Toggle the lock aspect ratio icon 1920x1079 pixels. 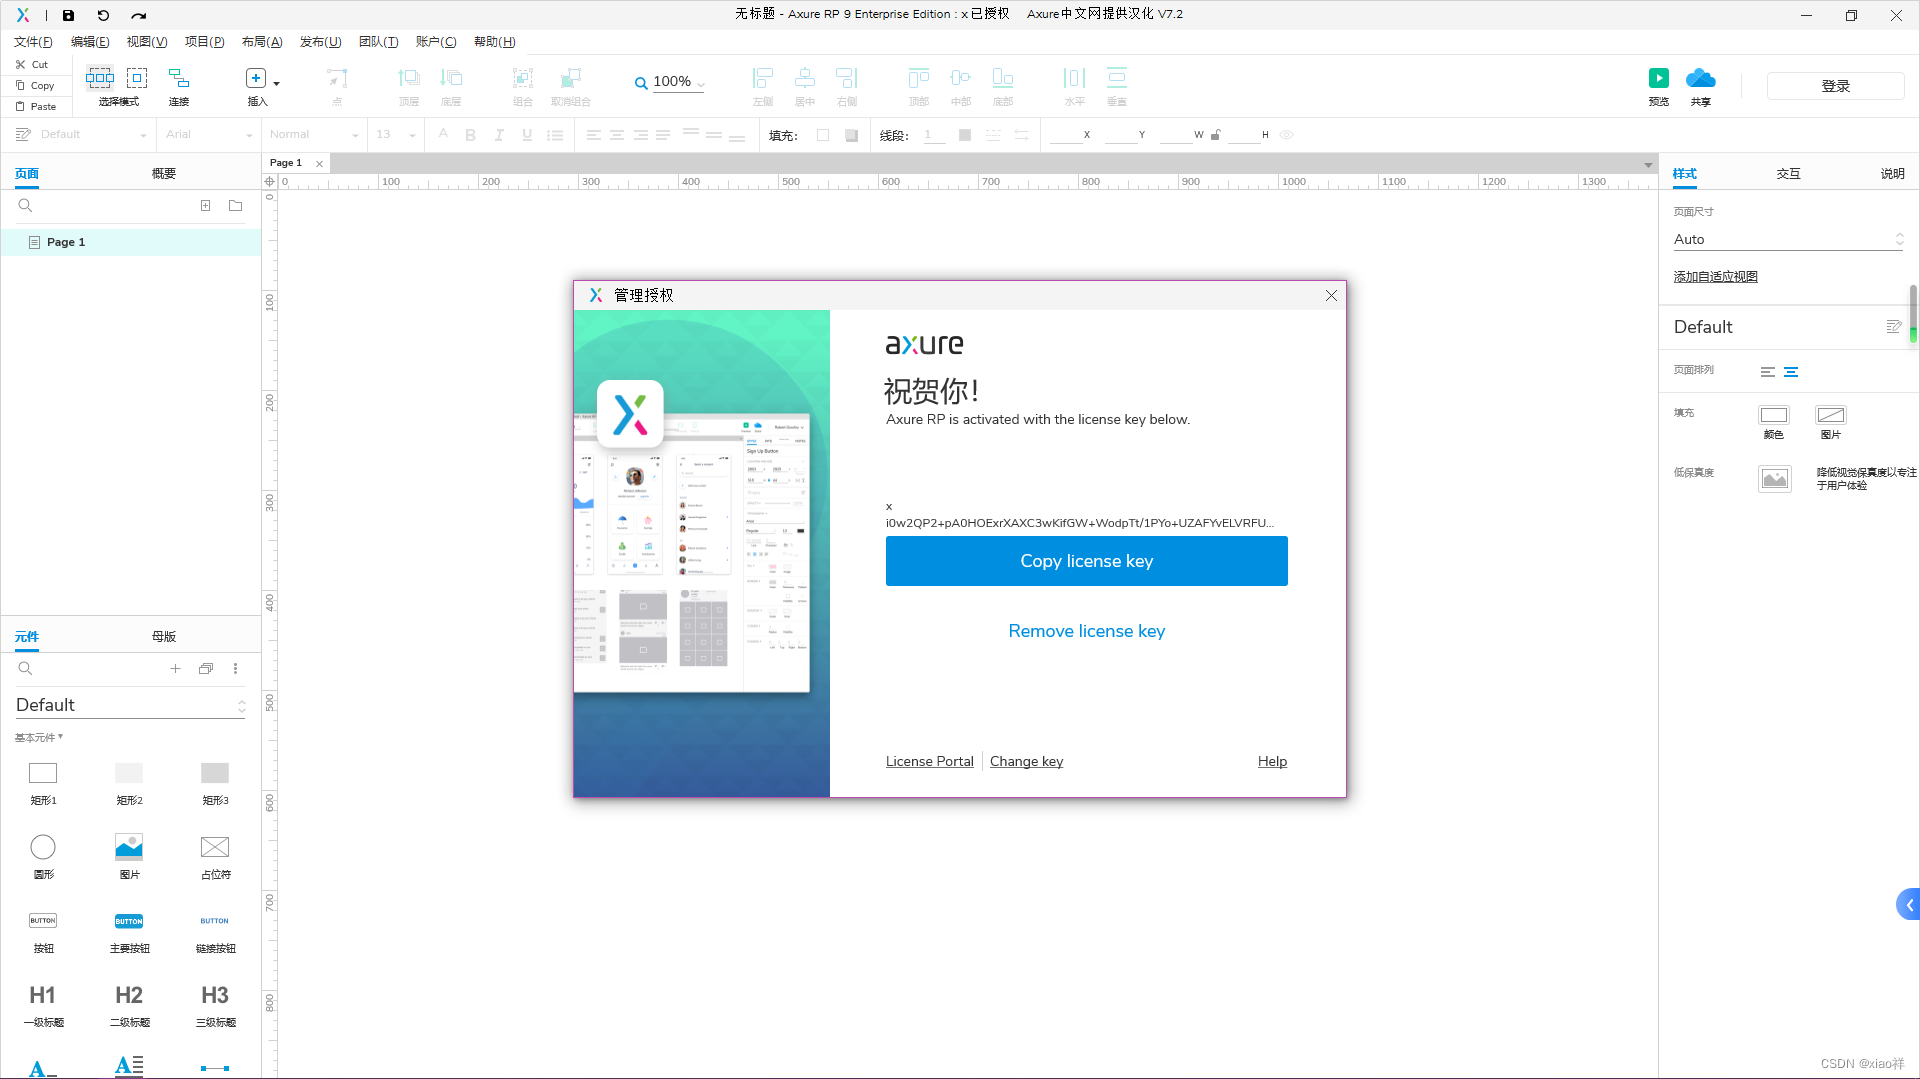(x=1216, y=135)
